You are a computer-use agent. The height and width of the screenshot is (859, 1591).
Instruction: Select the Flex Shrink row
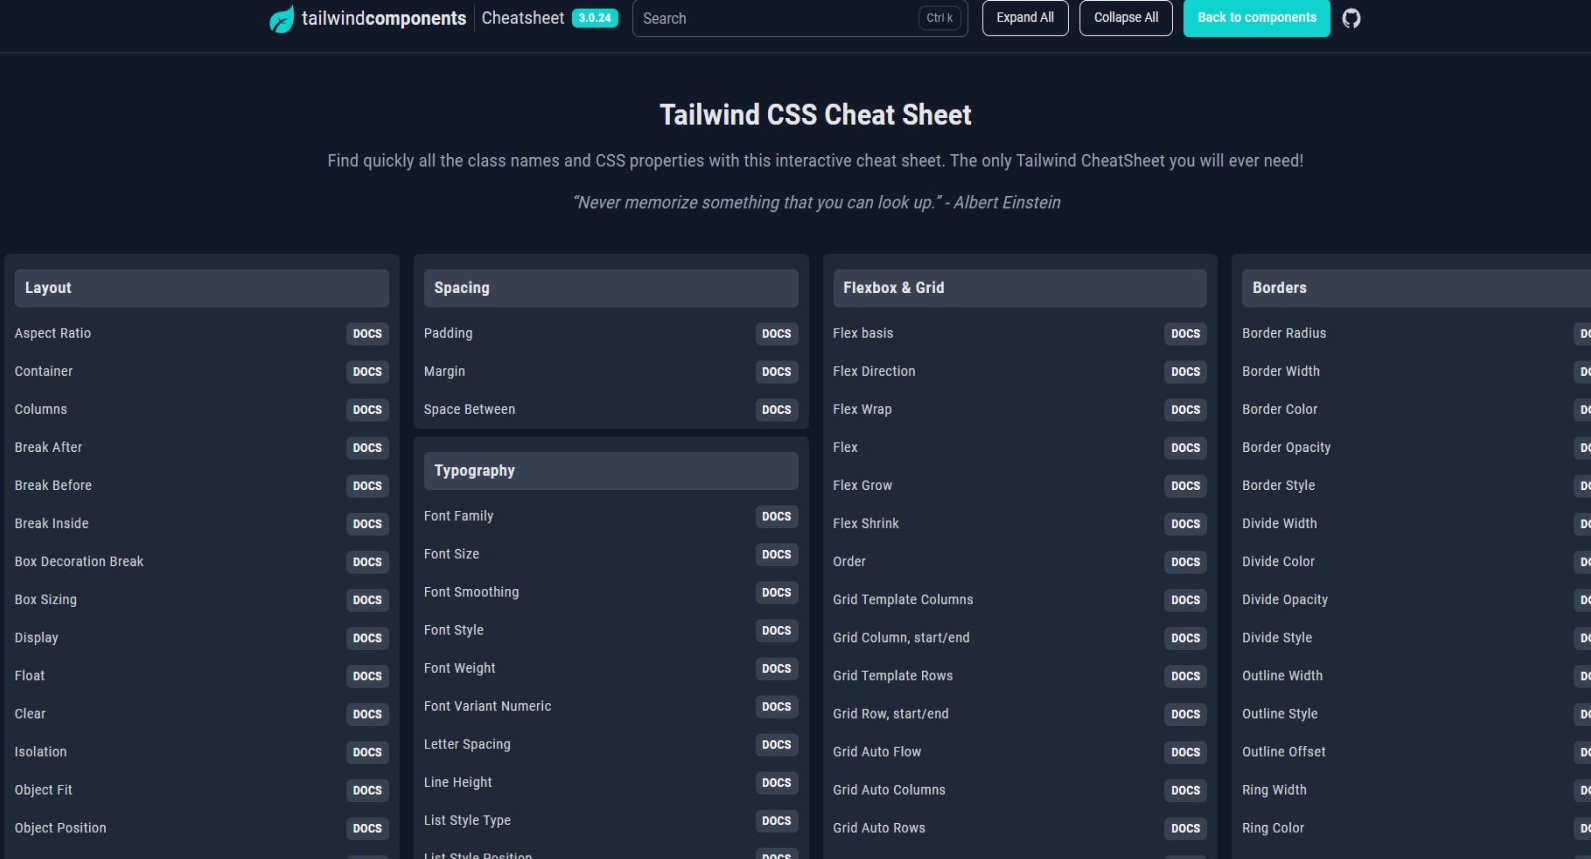point(1020,524)
